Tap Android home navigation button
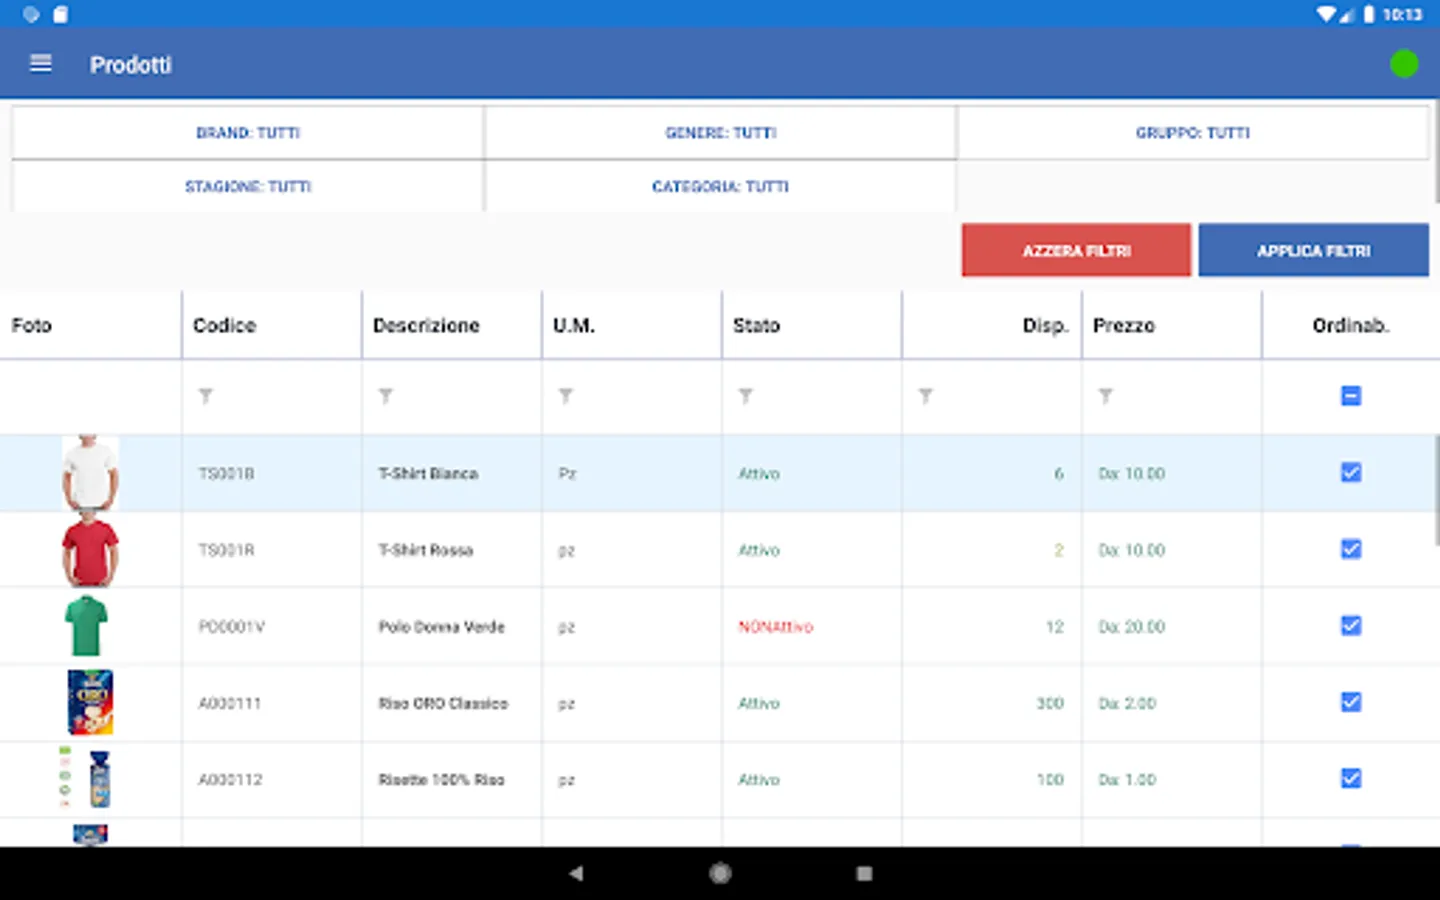Viewport: 1440px width, 900px height. pos(720,873)
